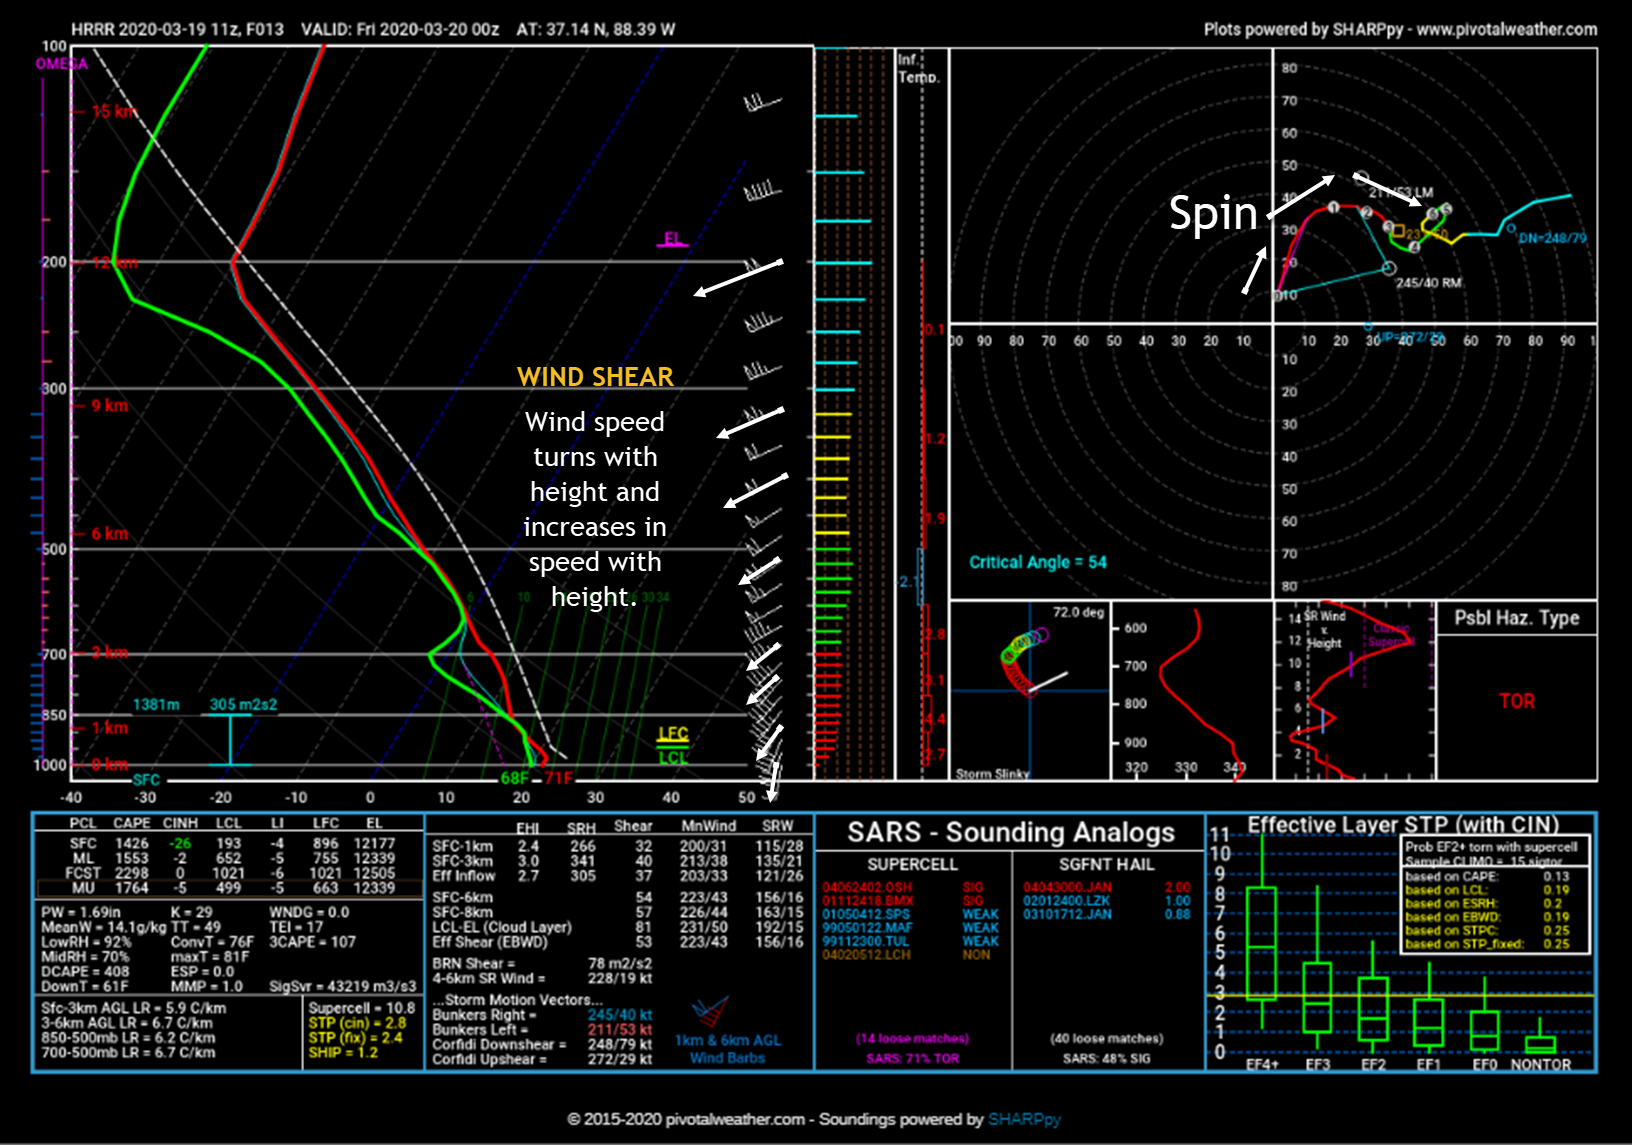Click the cyan effective inflow layer bracket
This screenshot has height=1145, width=1632.
[230, 739]
